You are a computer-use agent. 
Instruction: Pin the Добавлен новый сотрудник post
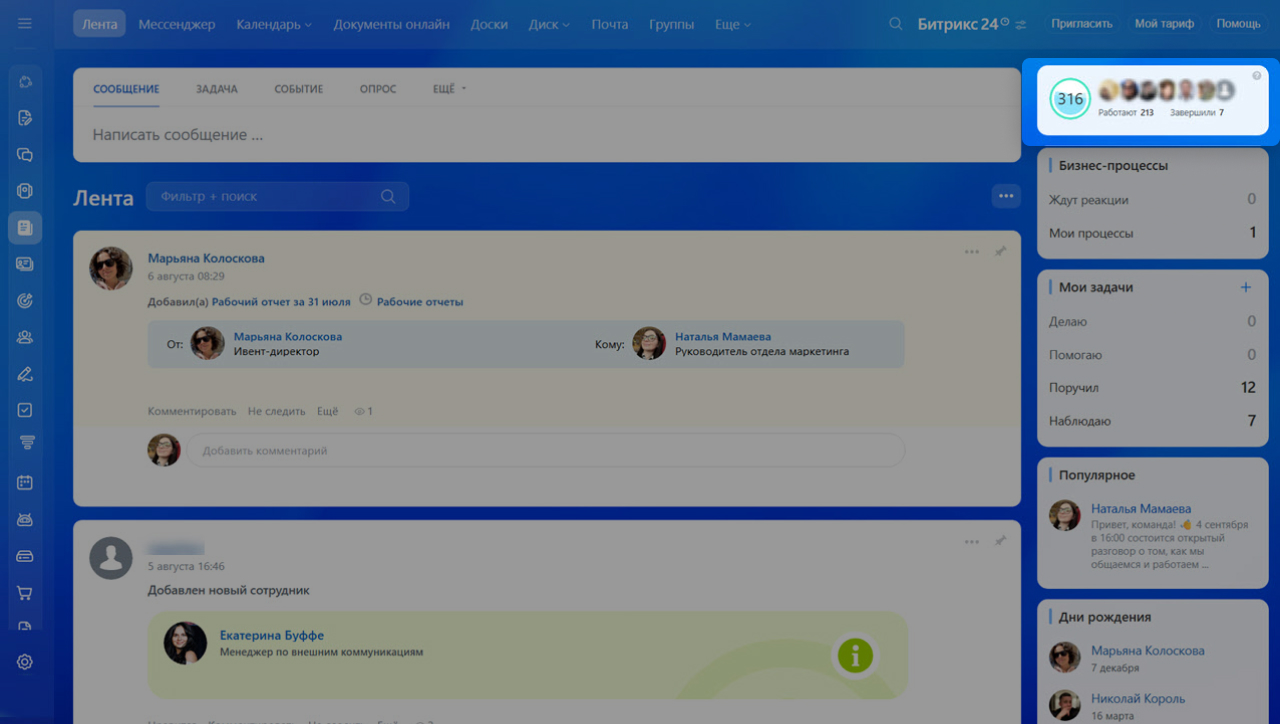point(1000,541)
